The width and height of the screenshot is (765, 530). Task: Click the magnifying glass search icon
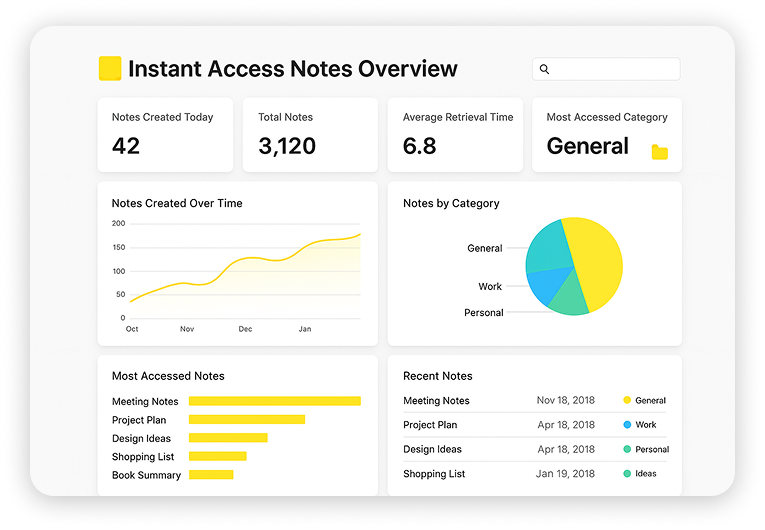point(545,69)
